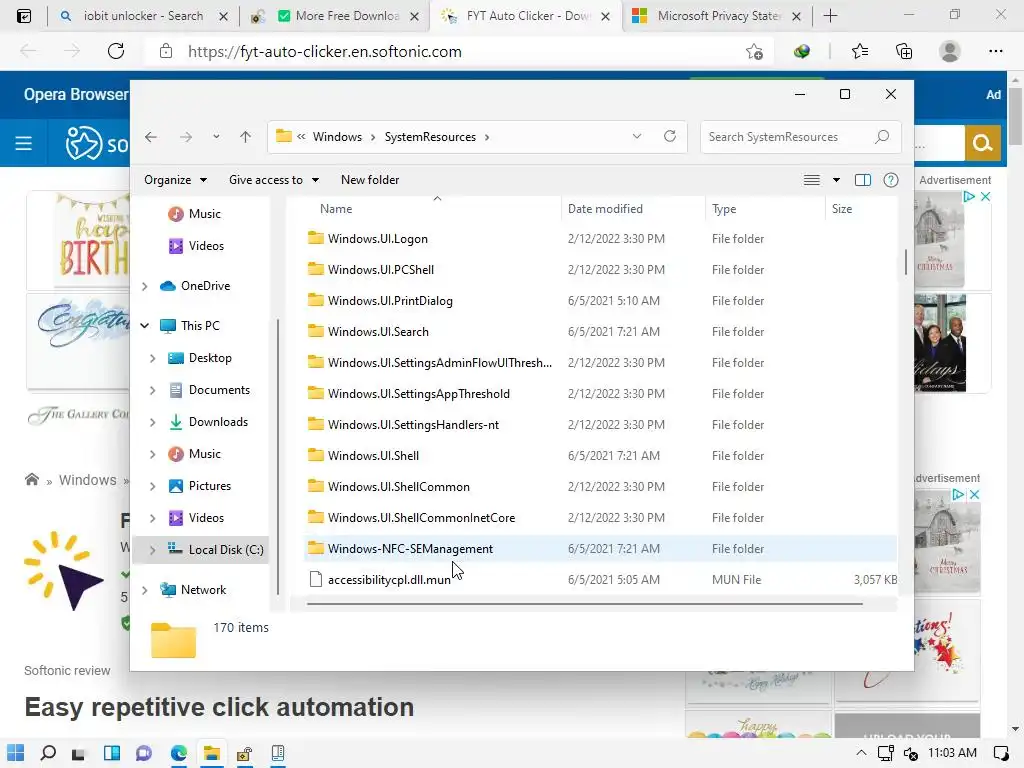Open Windows Start menu
The height and width of the screenshot is (768, 1024).
coord(16,753)
